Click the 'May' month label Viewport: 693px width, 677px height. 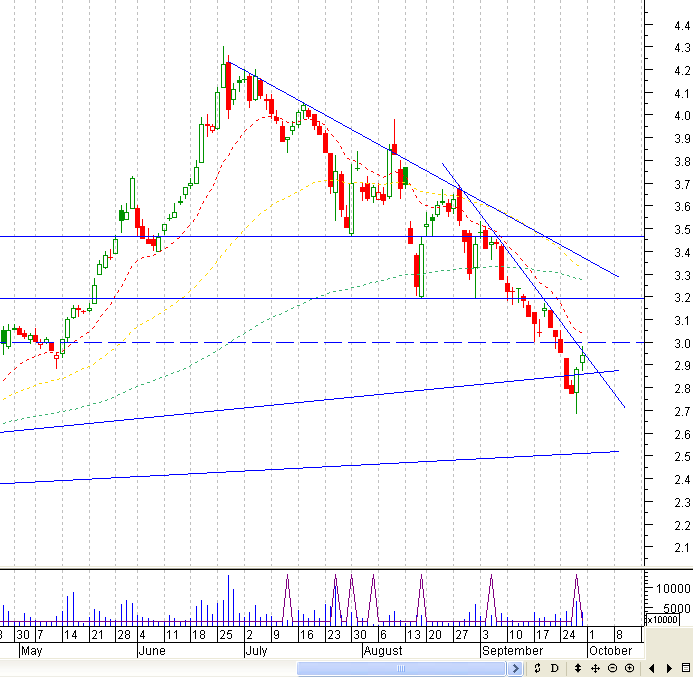[31, 650]
